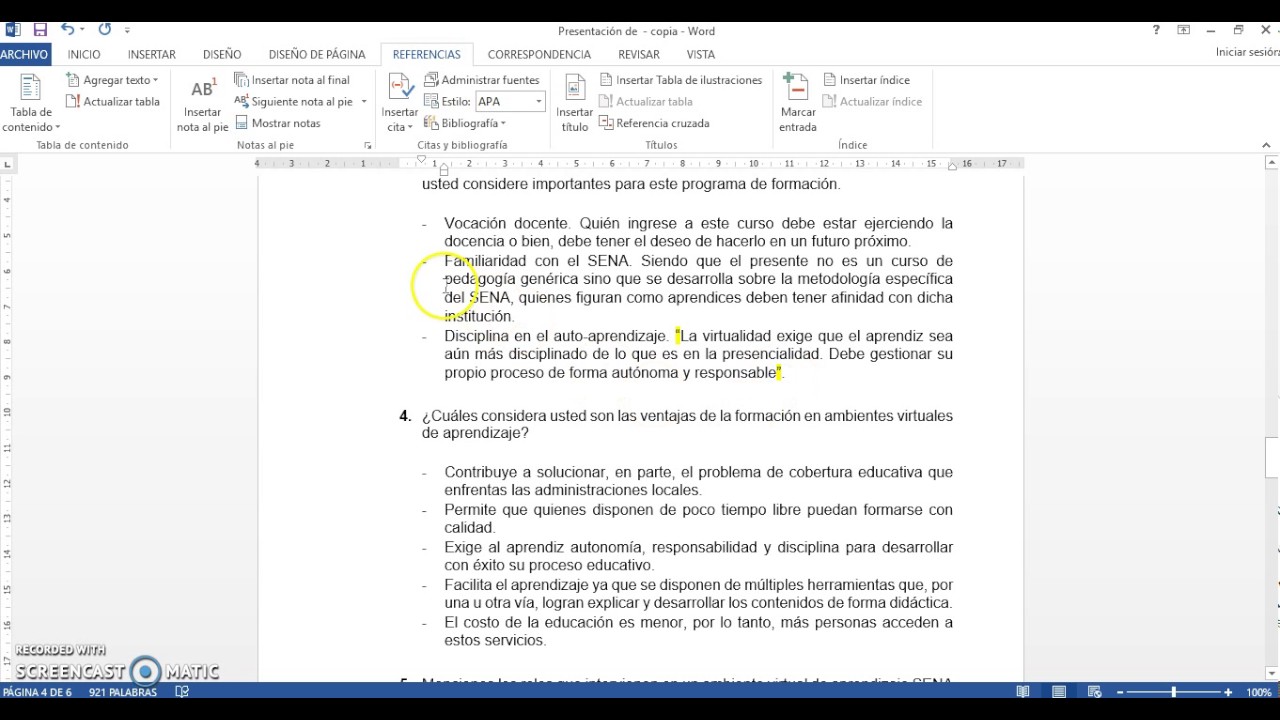Switch to Read Mode view icon
Image resolution: width=1280 pixels, height=720 pixels.
pyautogui.click(x=1023, y=692)
